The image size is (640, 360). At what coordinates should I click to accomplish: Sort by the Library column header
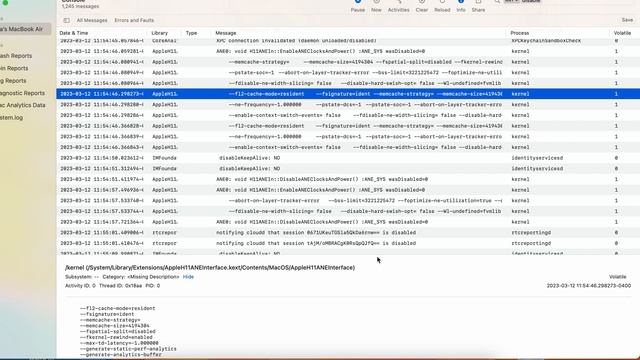tap(160, 33)
